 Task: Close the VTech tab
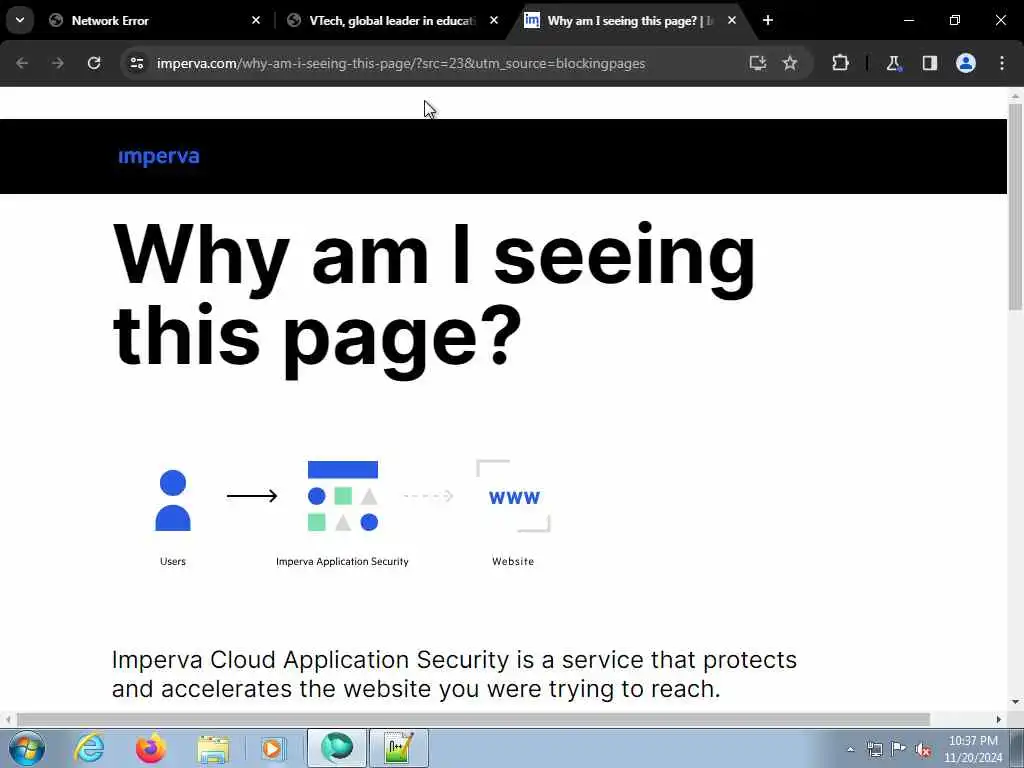tap(494, 21)
